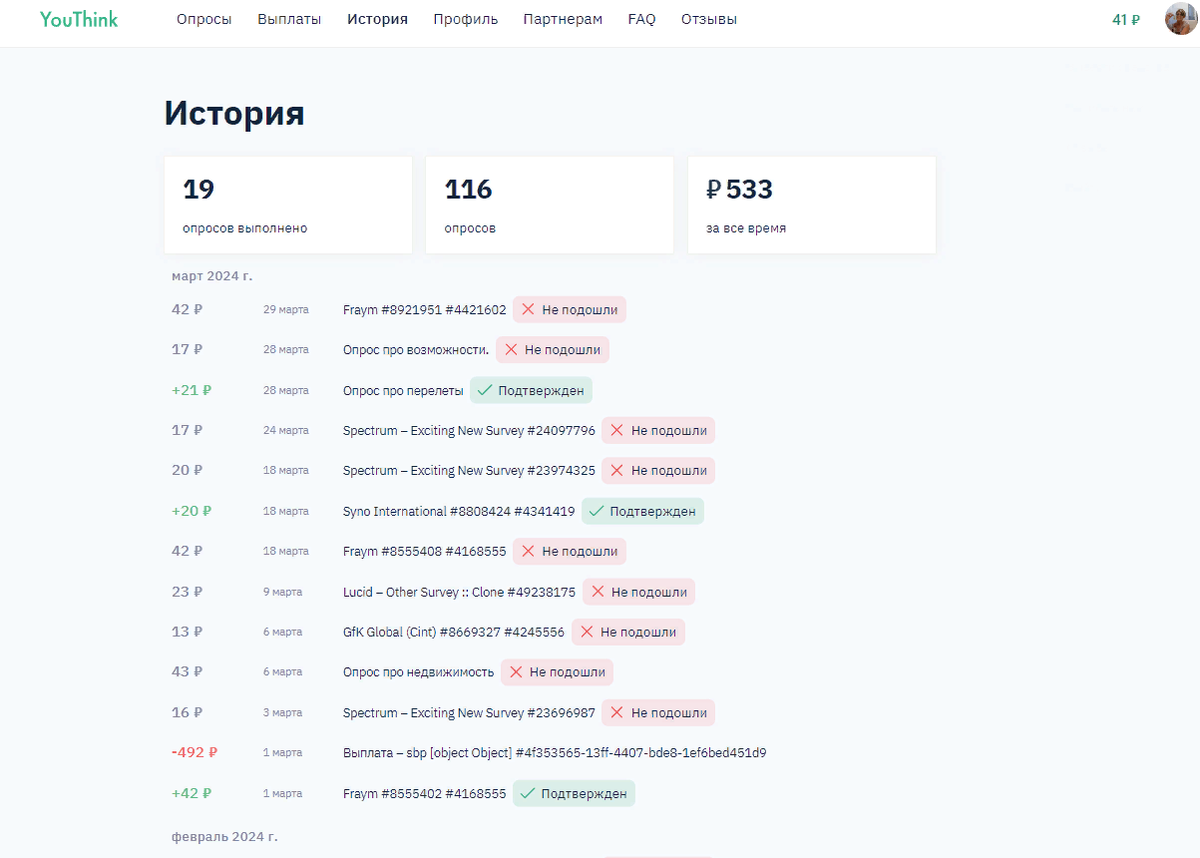Viewport: 1200px width, 858px height.
Task: Select text Опрос про возможности.
Action: coord(416,350)
